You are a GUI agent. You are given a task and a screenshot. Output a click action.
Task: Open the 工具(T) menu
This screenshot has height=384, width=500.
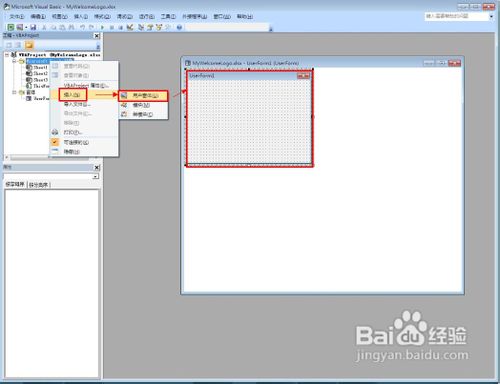point(168,16)
